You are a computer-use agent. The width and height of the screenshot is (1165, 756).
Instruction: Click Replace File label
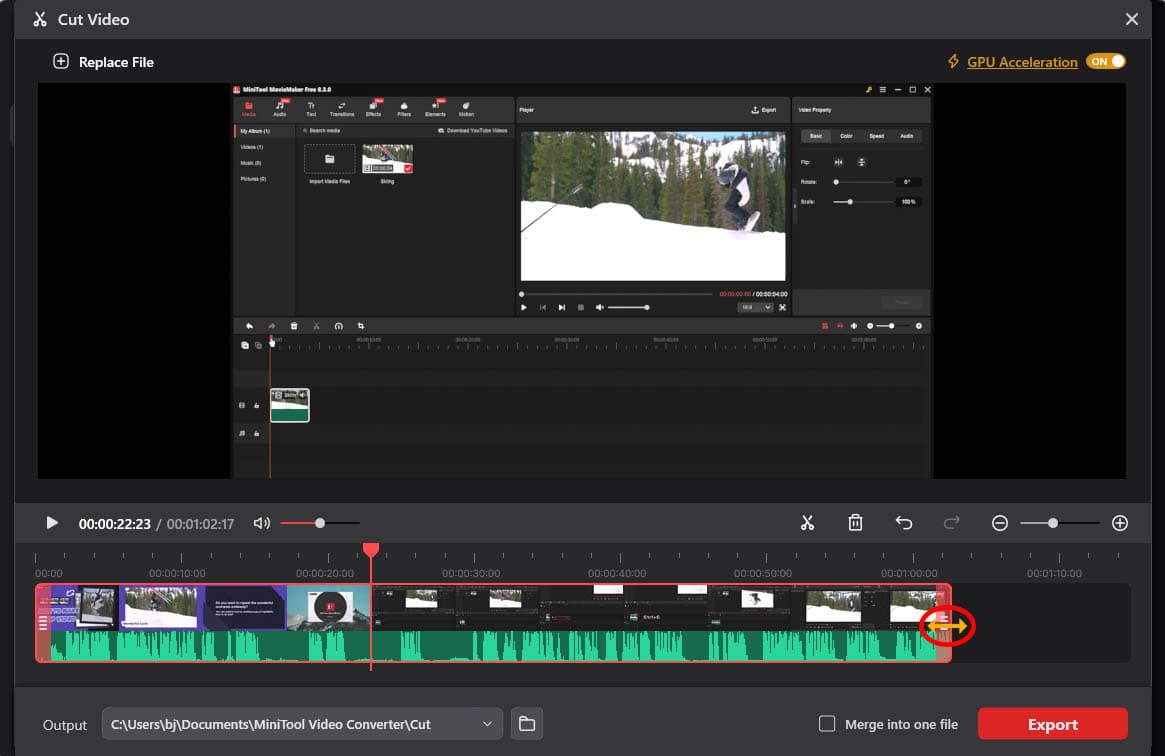coord(116,62)
